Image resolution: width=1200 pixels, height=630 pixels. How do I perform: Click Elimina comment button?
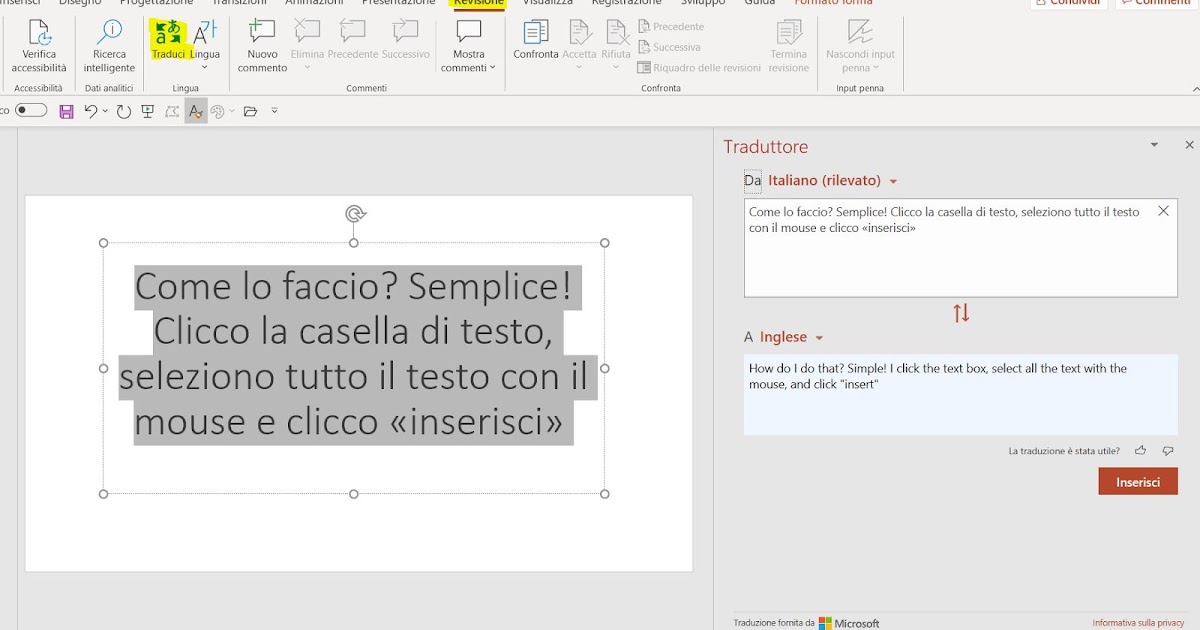tap(307, 40)
